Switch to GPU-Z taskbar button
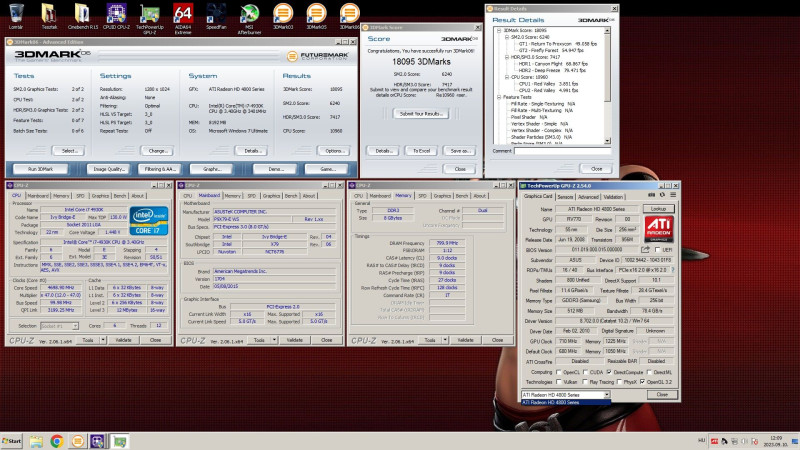The height and width of the screenshot is (450, 800). pos(120,441)
